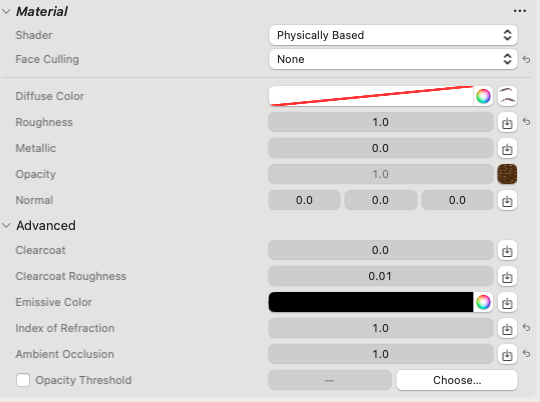
Task: Open color wheel for Emissive Color
Action: pyautogui.click(x=483, y=302)
